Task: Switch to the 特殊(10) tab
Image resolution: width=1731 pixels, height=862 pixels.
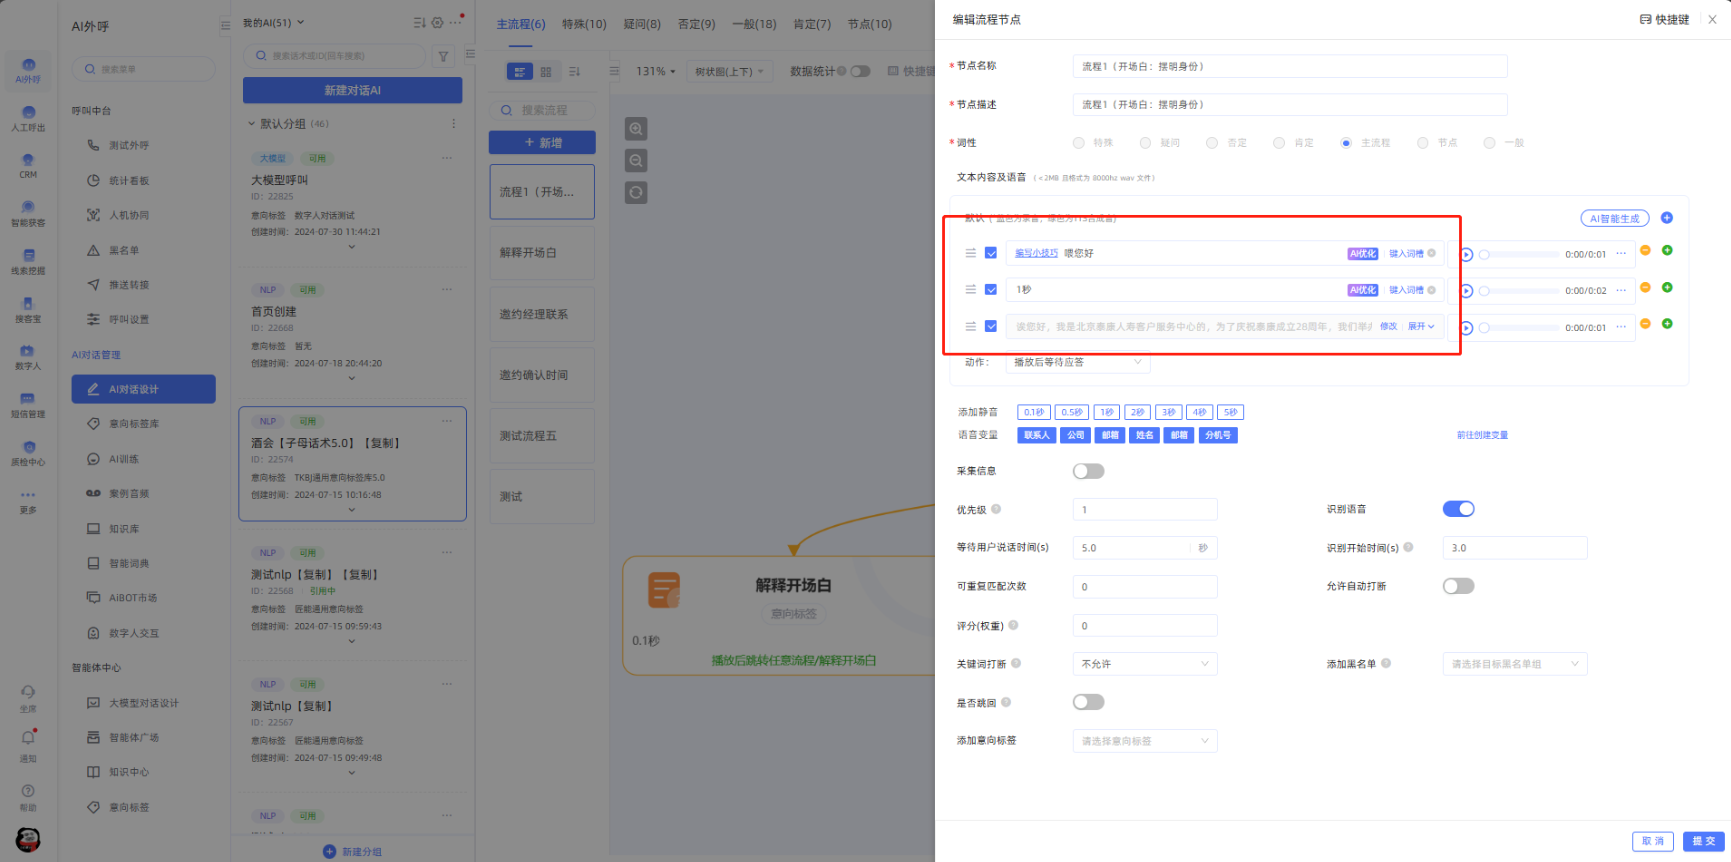Action: [x=584, y=24]
